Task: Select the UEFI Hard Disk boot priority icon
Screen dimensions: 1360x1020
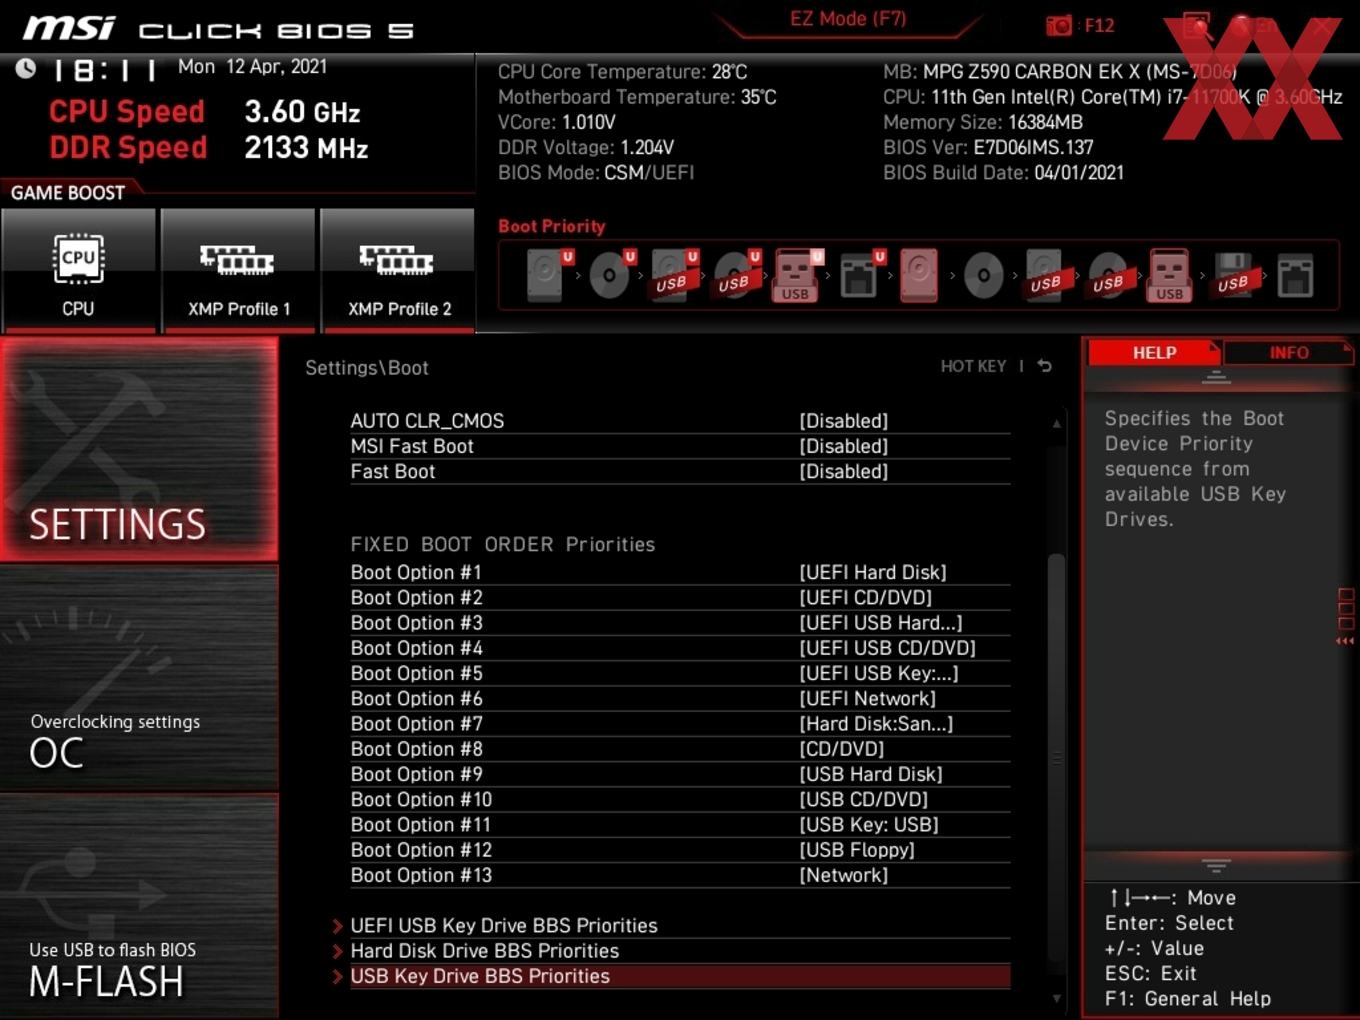Action: pos(546,276)
